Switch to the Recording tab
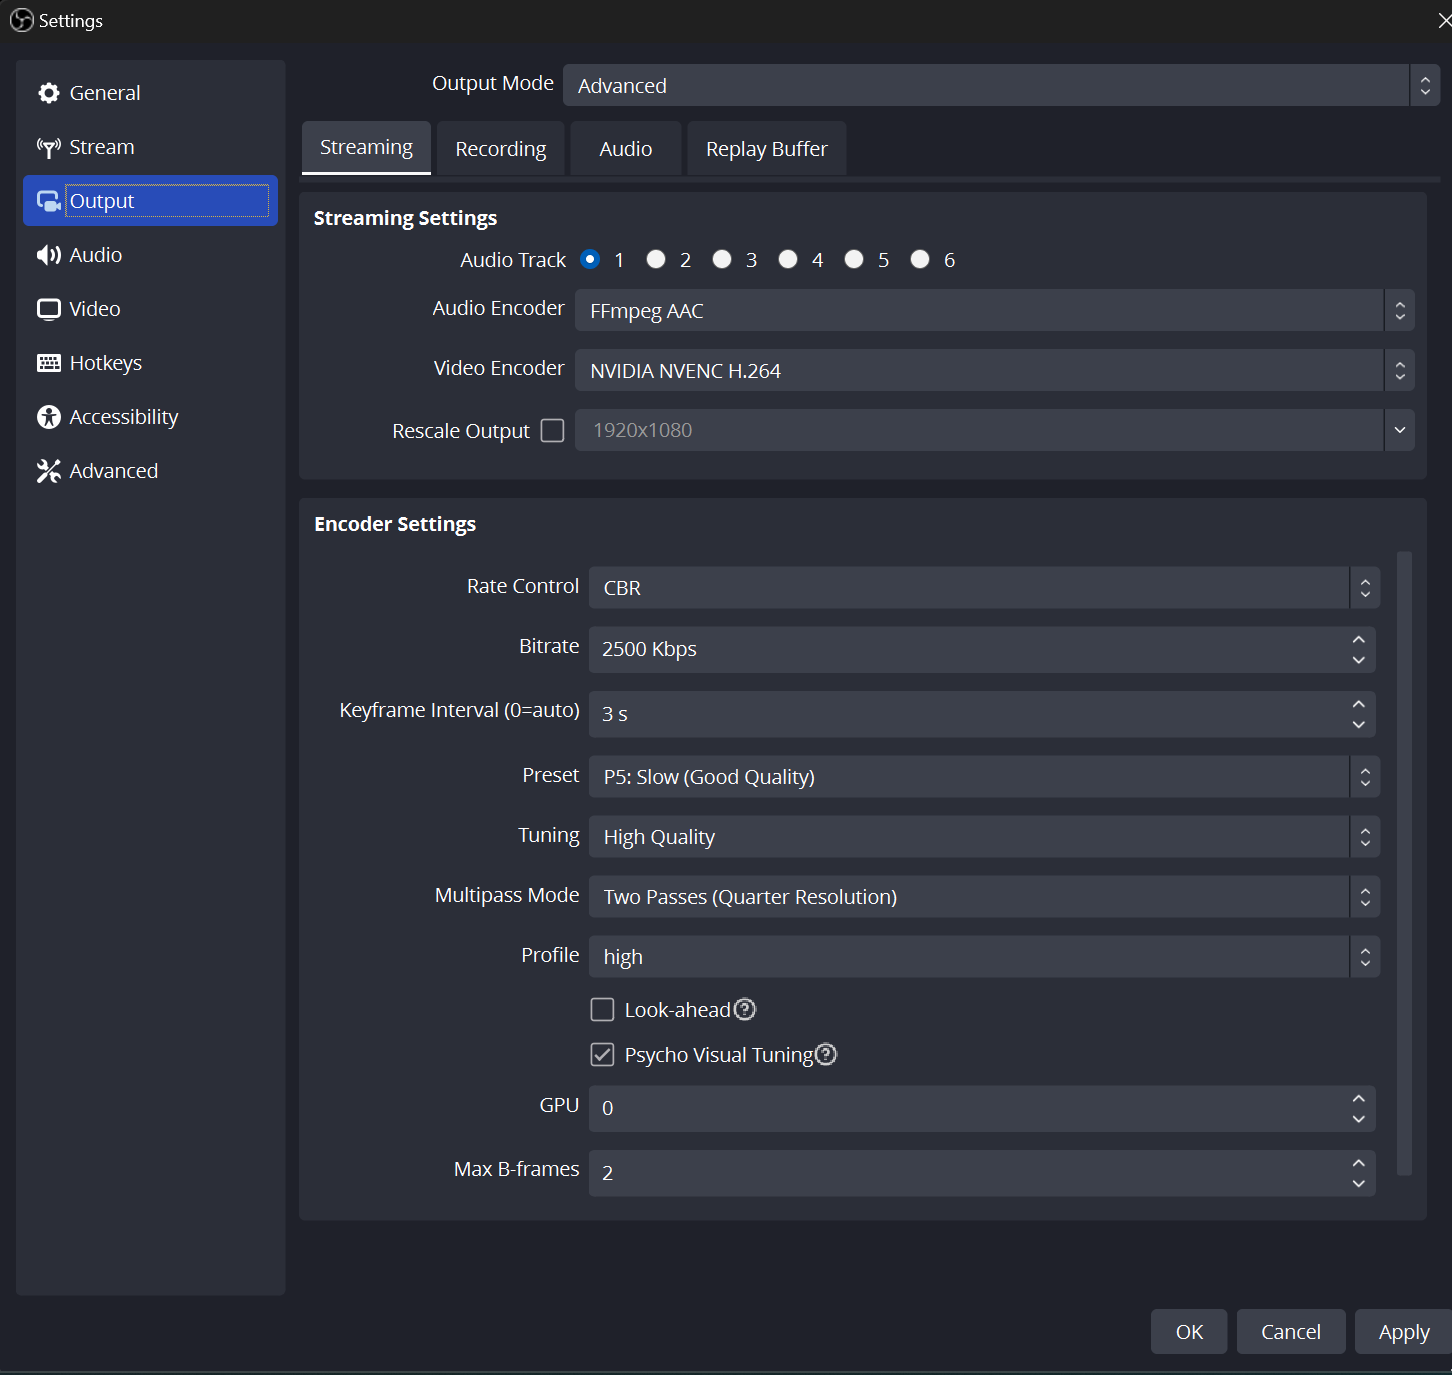 tap(501, 149)
